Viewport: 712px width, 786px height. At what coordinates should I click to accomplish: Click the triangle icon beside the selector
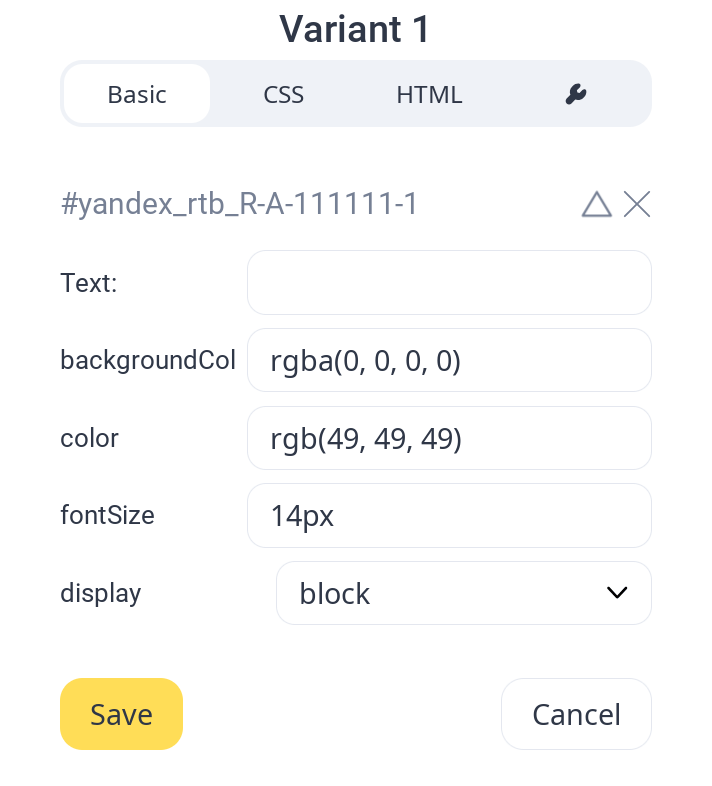click(x=596, y=204)
